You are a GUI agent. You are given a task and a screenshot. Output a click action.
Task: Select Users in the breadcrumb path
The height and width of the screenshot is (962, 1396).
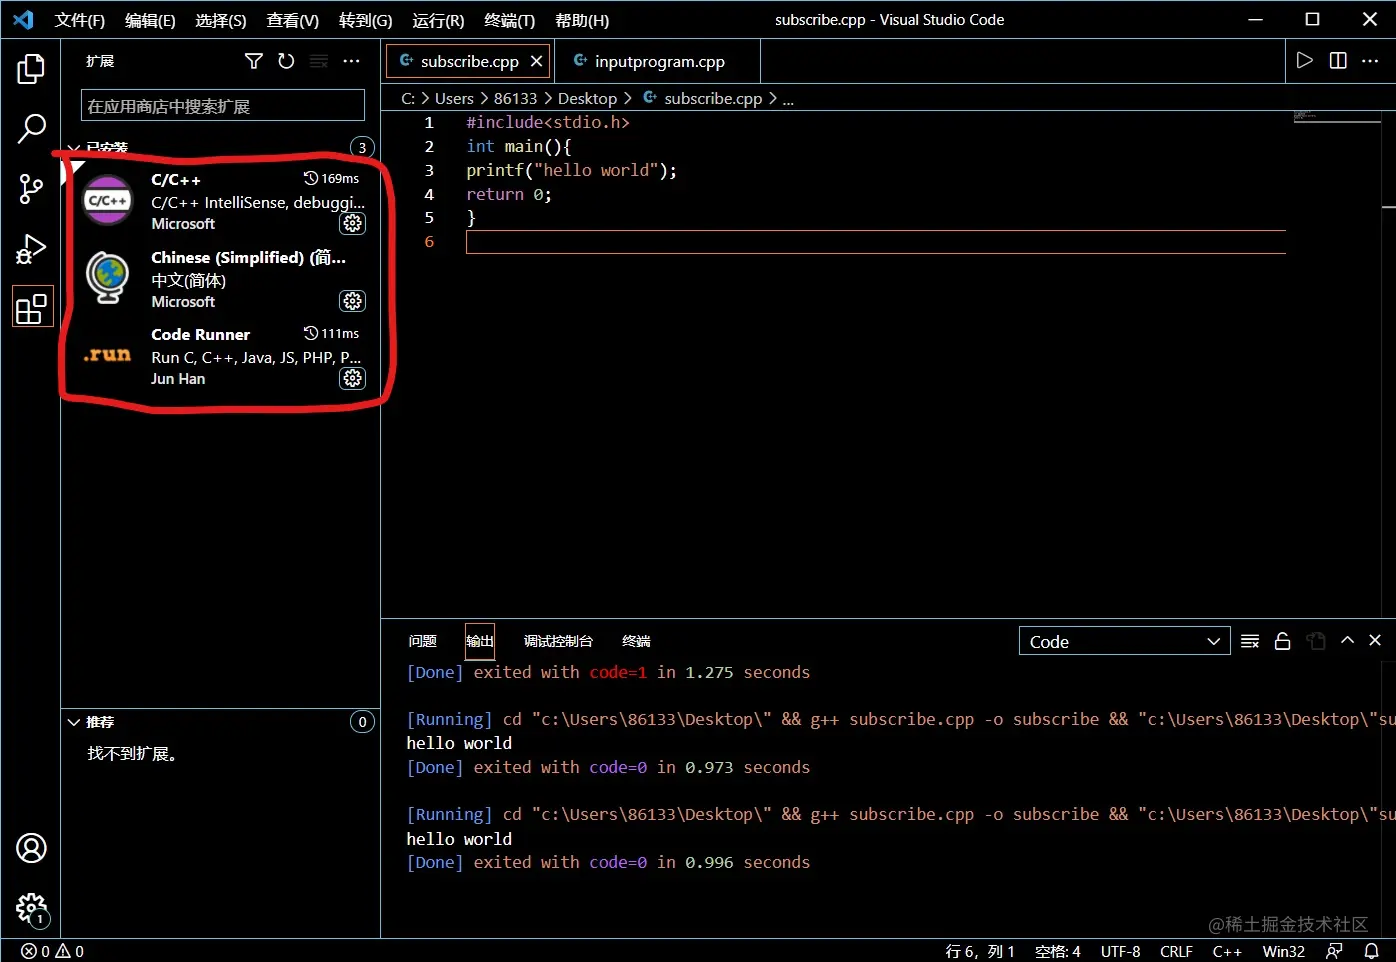coord(454,99)
